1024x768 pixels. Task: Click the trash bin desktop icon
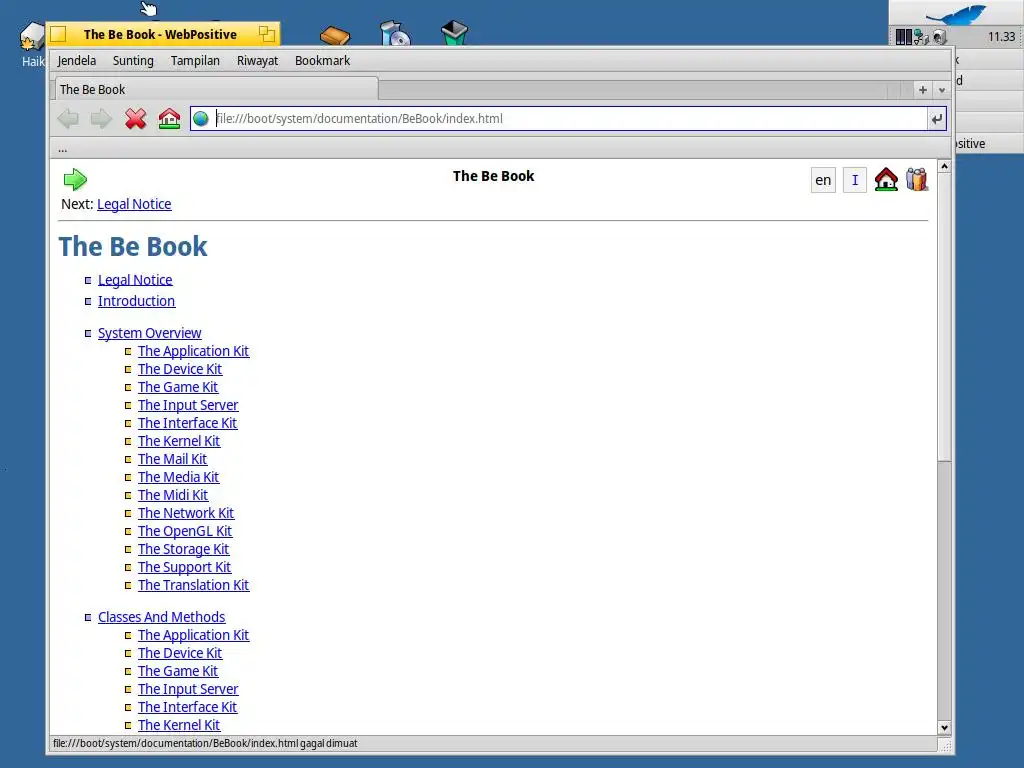[454, 33]
